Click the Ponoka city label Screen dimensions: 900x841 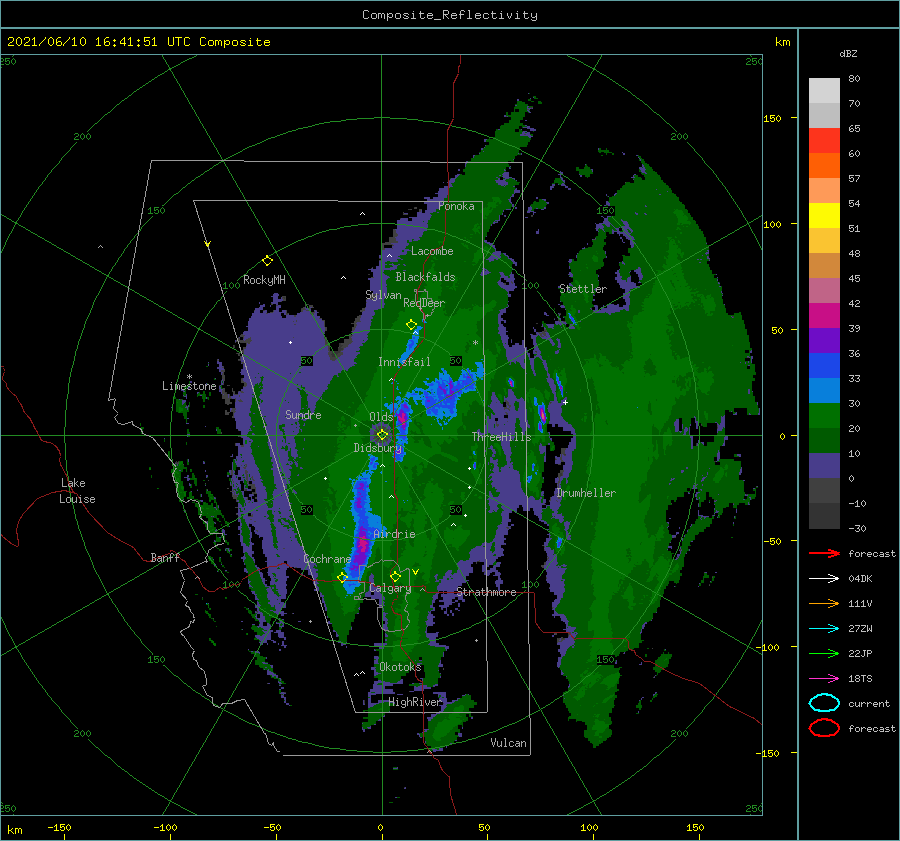tap(456, 206)
